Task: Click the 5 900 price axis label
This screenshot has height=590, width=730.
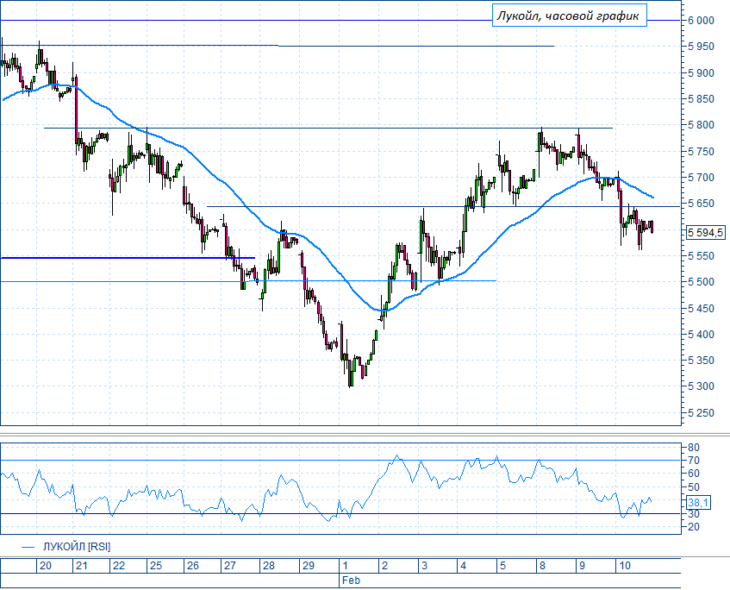Action: click(x=701, y=73)
